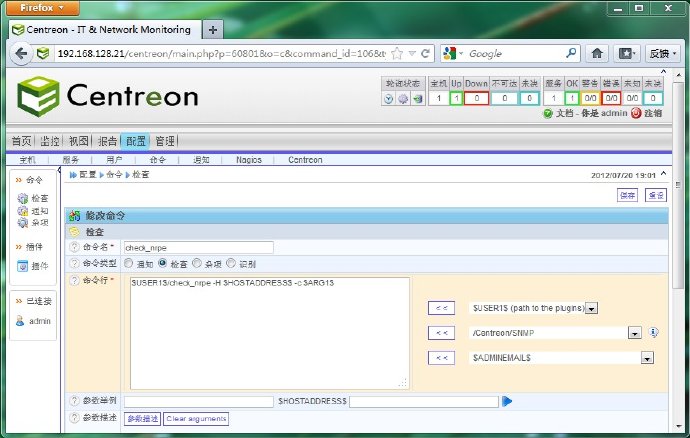Image resolution: width=690 pixels, height=438 pixels.
Task: Open the 插件 plugin icon in sidebar
Action: 22,266
